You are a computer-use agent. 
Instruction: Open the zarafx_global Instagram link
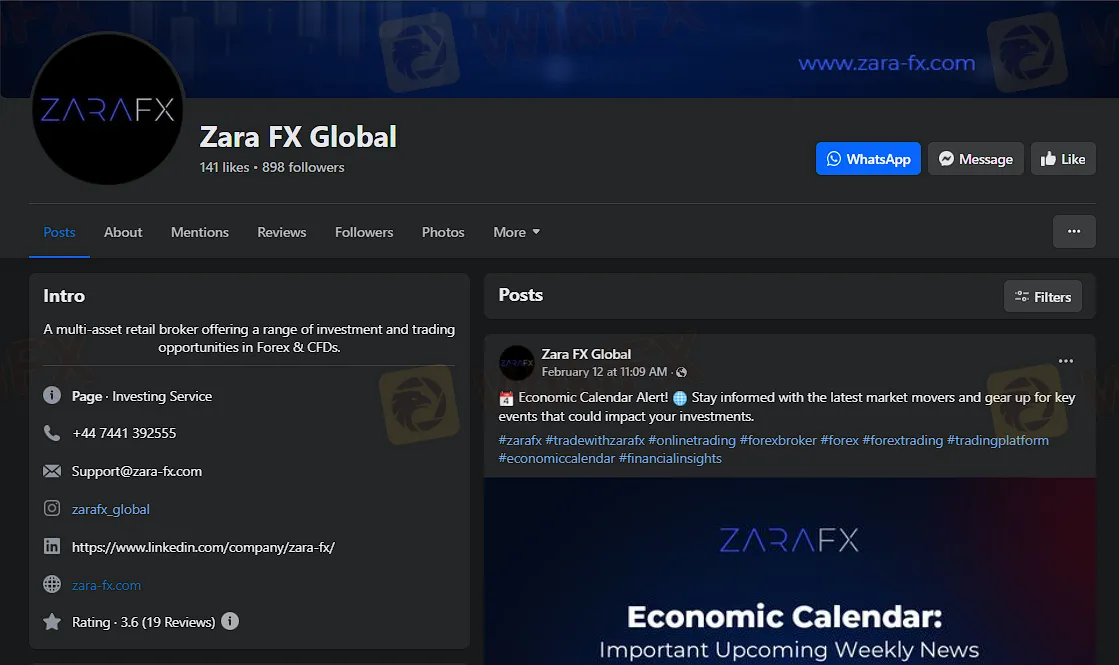[x=111, y=509]
